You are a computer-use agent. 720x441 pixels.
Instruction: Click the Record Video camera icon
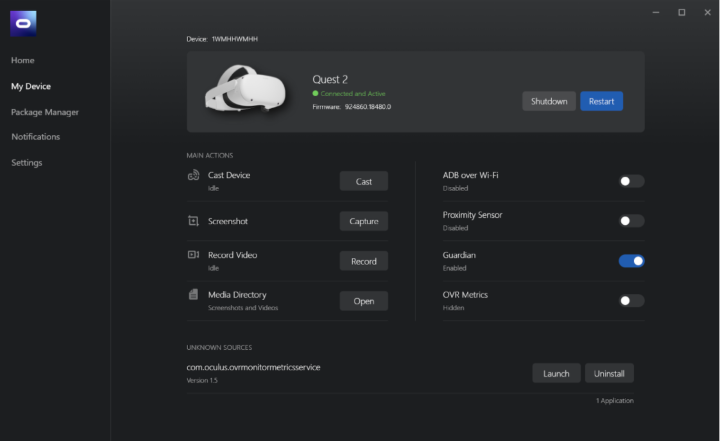tap(193, 256)
